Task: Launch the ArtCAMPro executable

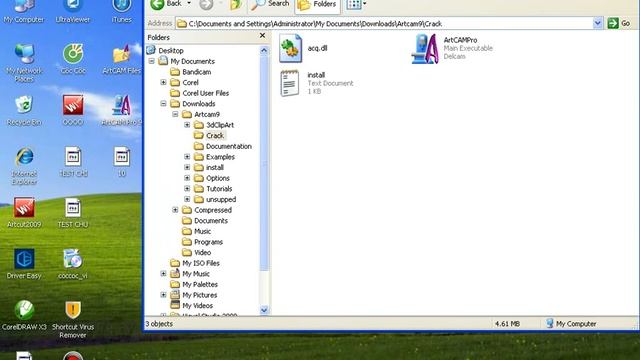Action: pos(452,48)
